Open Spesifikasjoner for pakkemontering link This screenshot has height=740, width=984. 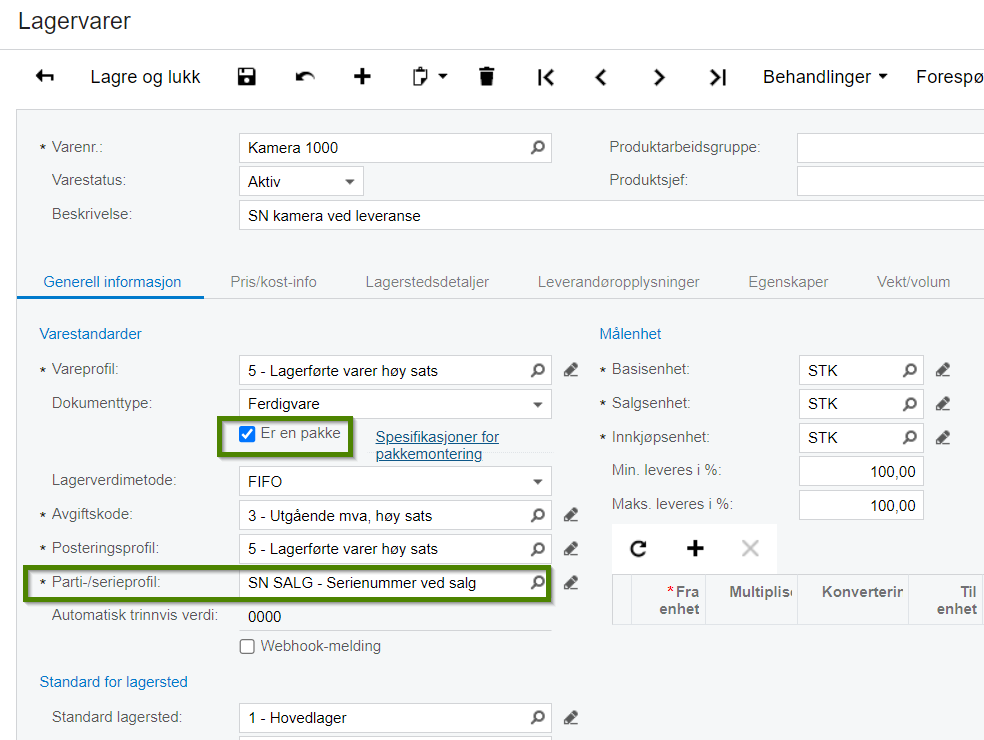click(x=437, y=445)
